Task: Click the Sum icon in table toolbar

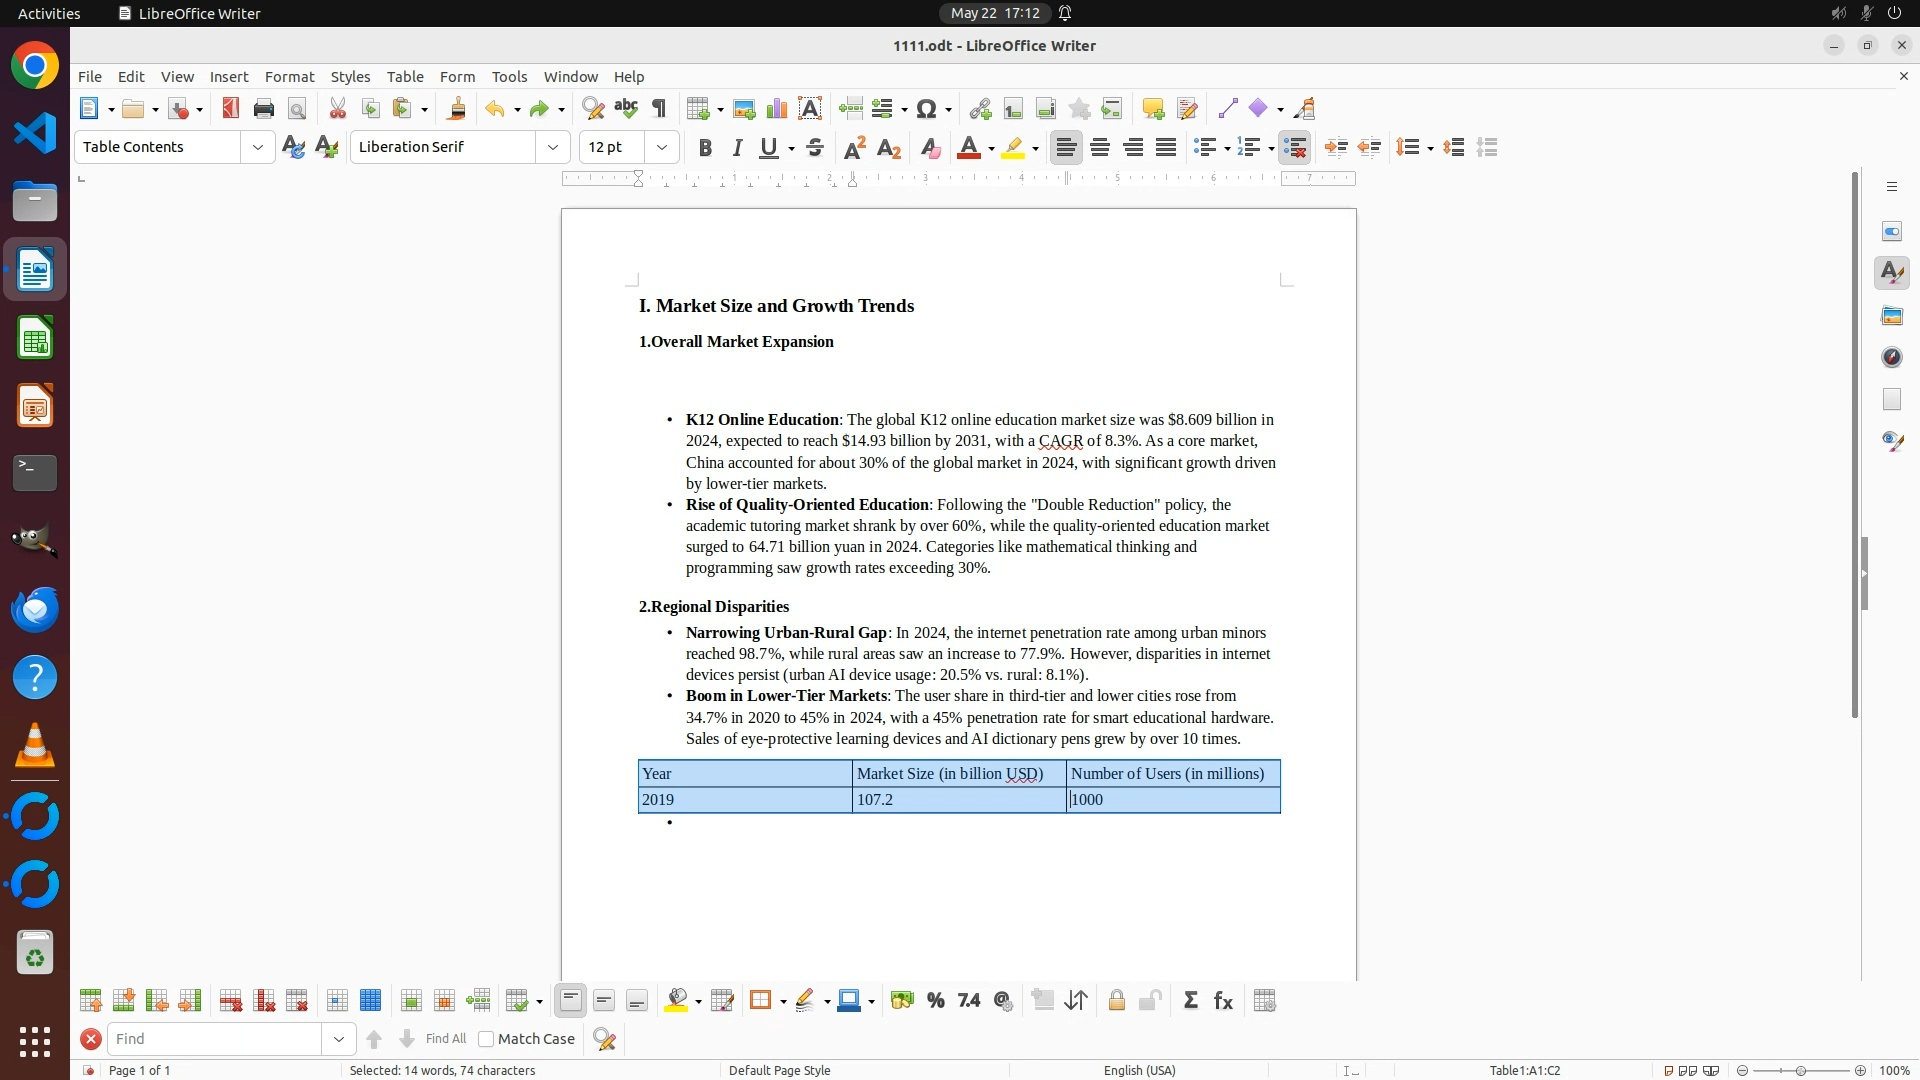Action: [1190, 1001]
